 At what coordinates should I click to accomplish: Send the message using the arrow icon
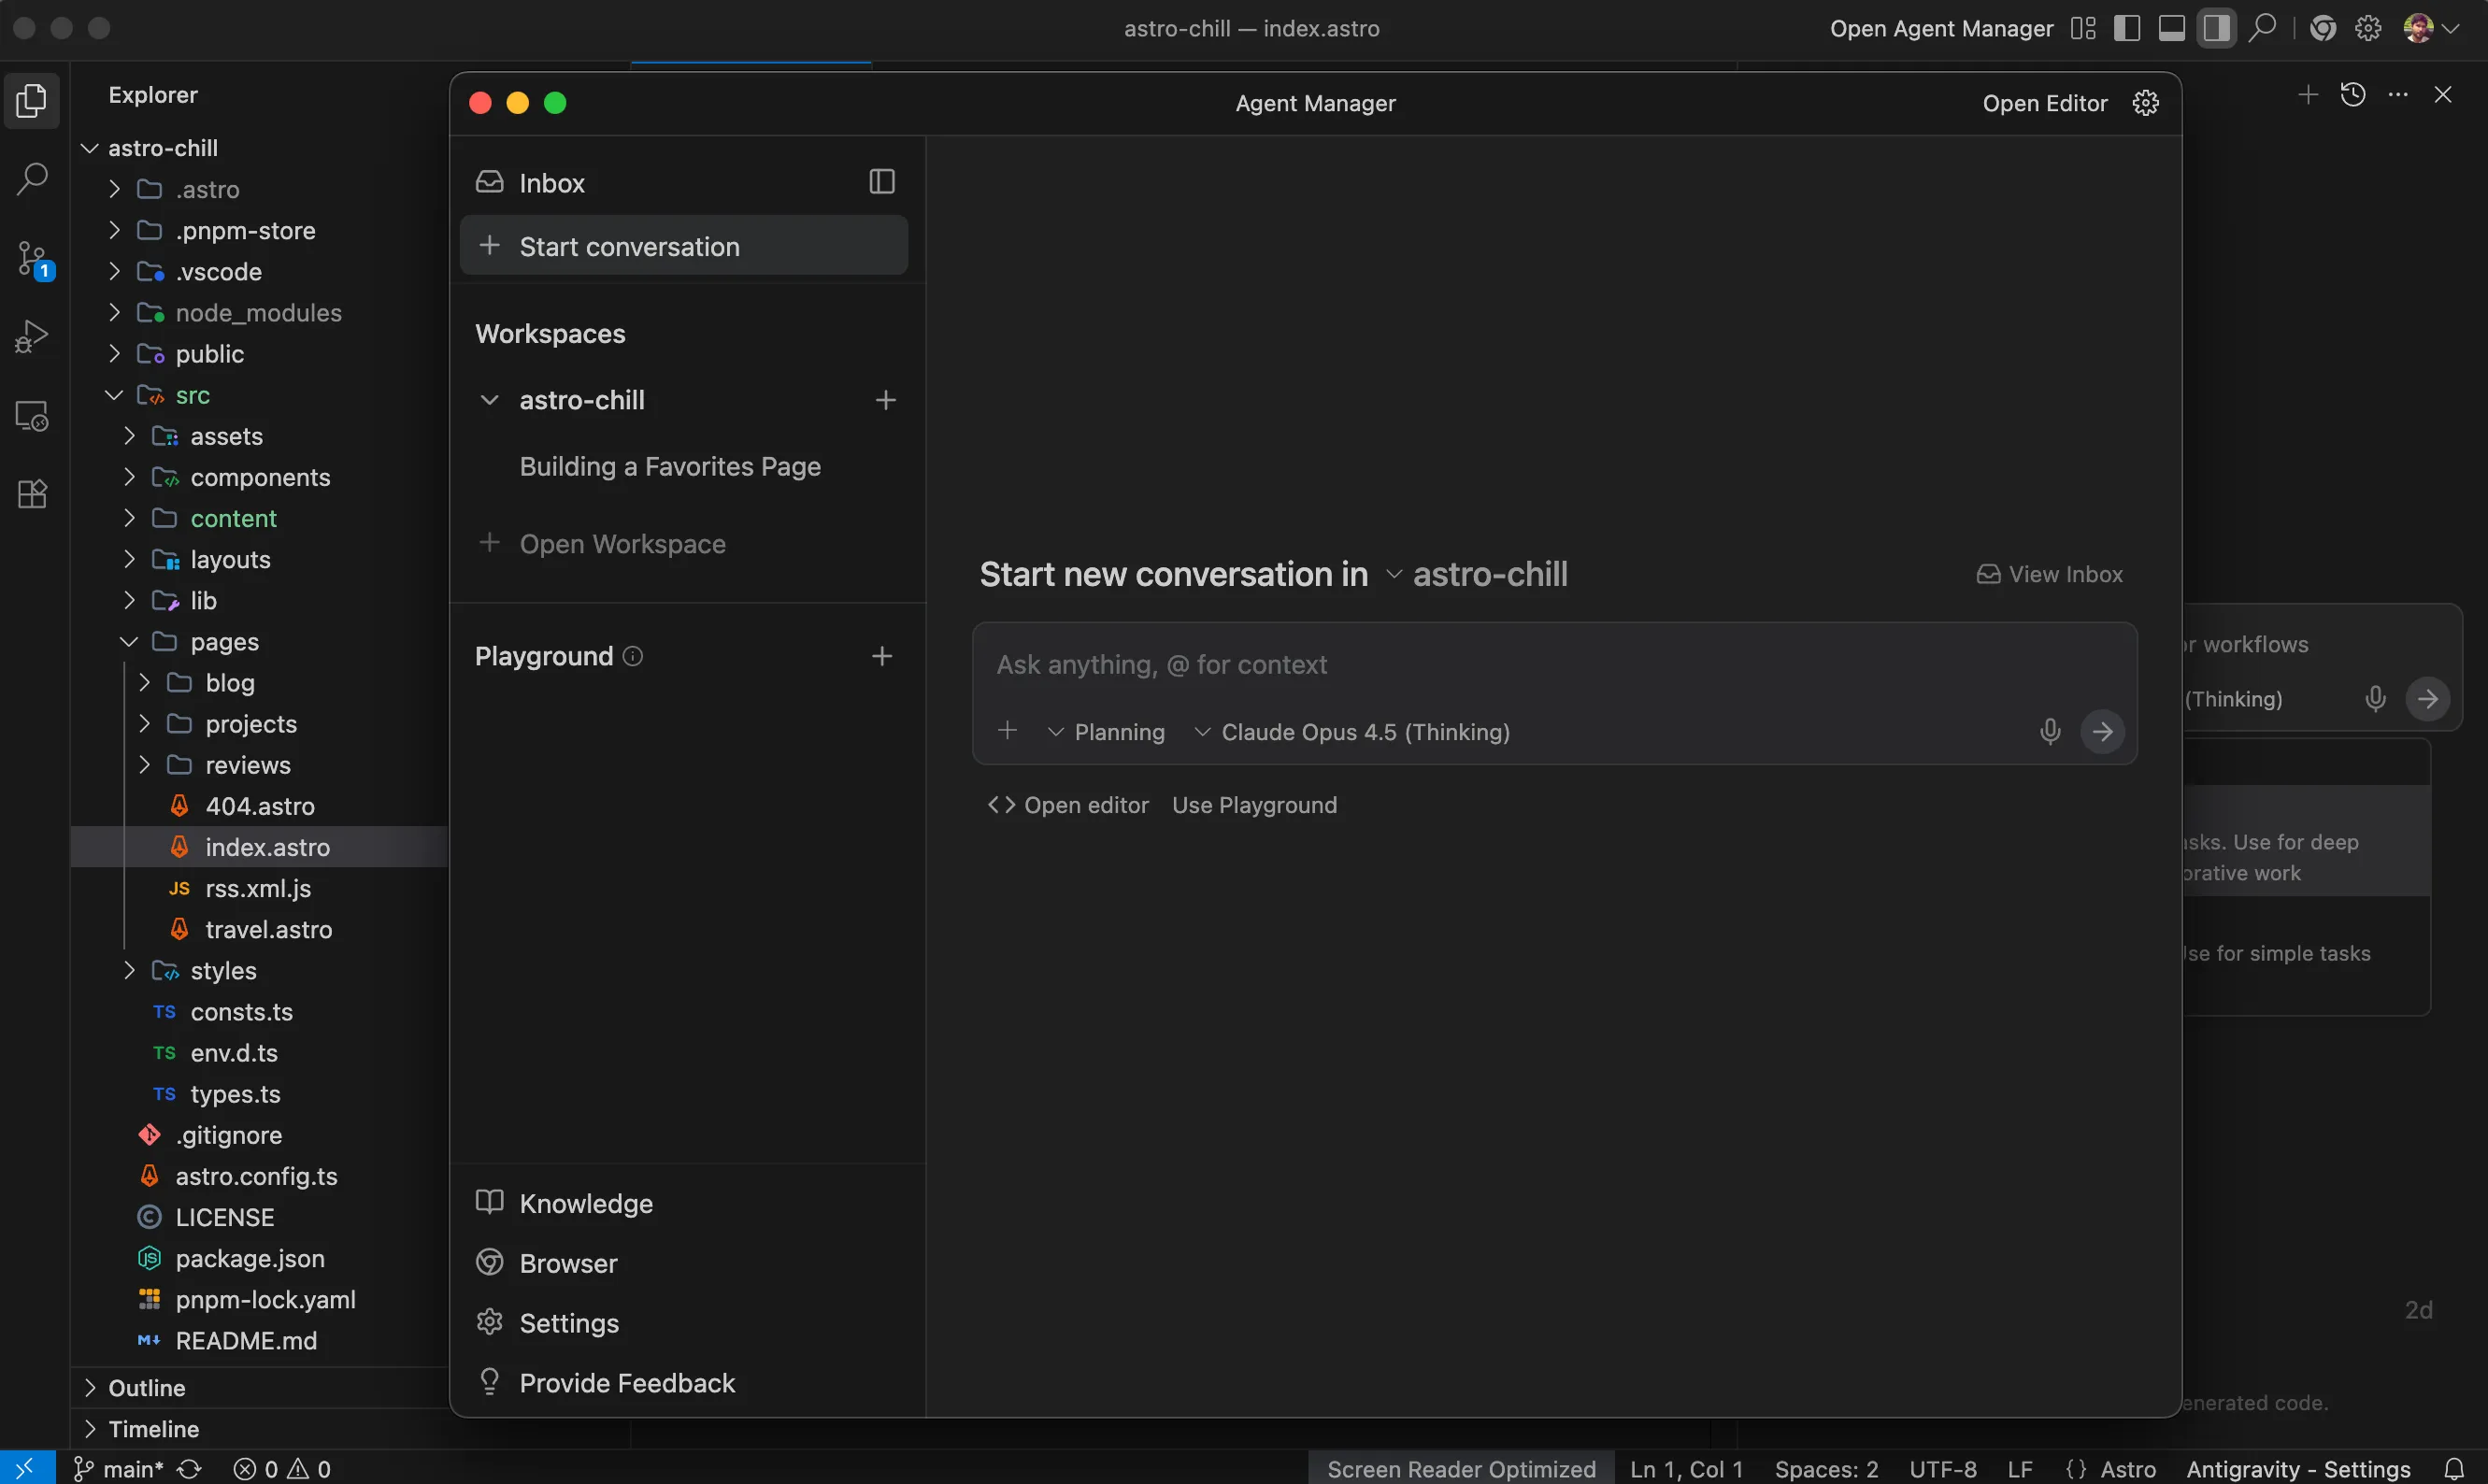click(2103, 731)
